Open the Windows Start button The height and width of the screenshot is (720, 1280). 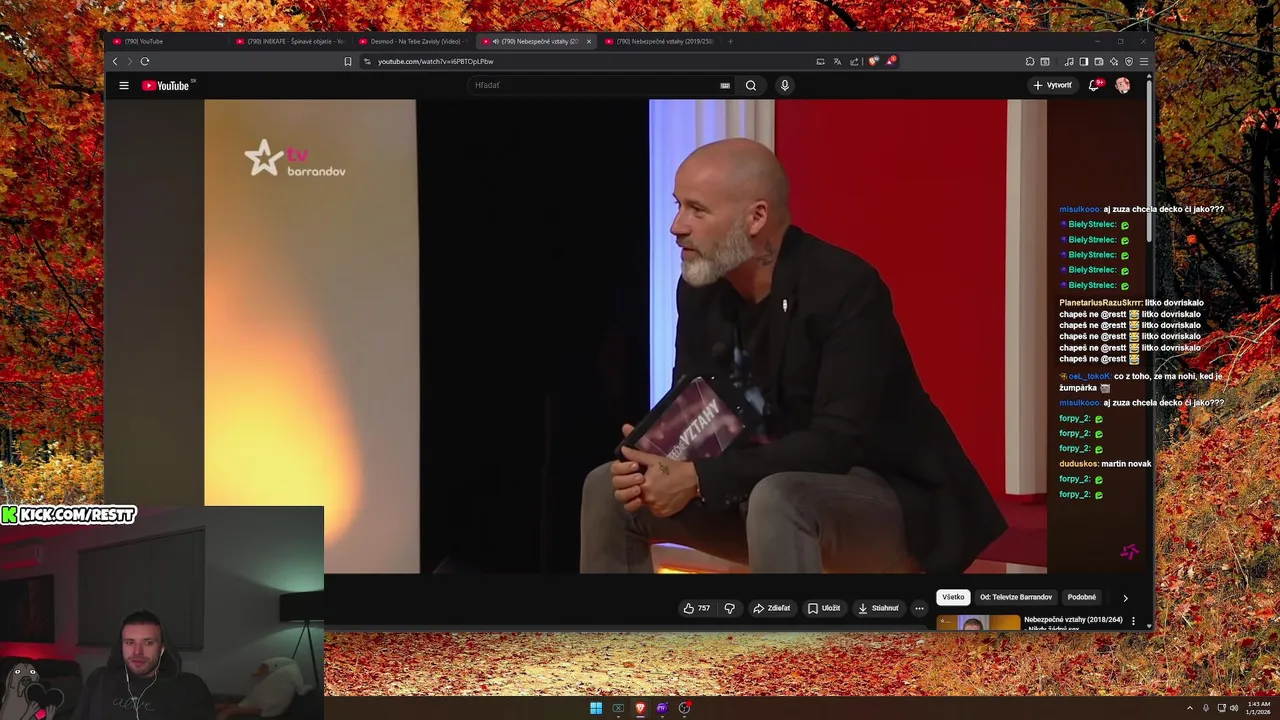click(x=596, y=708)
